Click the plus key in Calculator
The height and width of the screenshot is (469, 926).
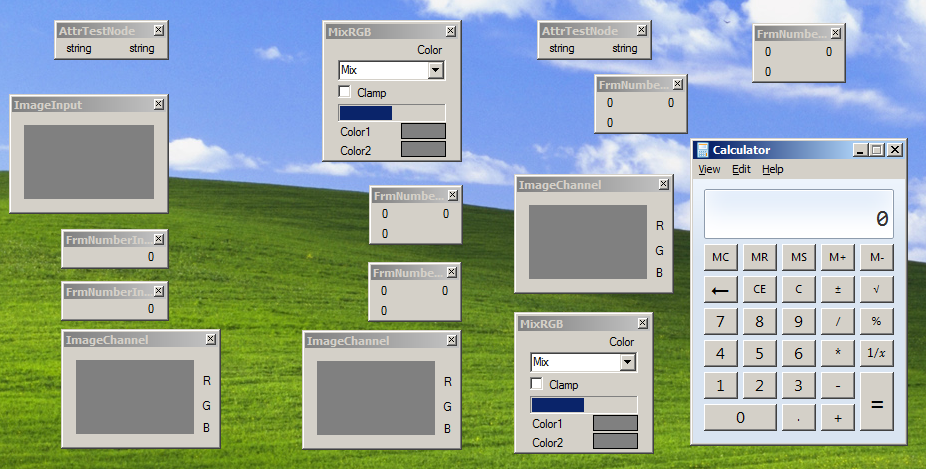(x=837, y=418)
